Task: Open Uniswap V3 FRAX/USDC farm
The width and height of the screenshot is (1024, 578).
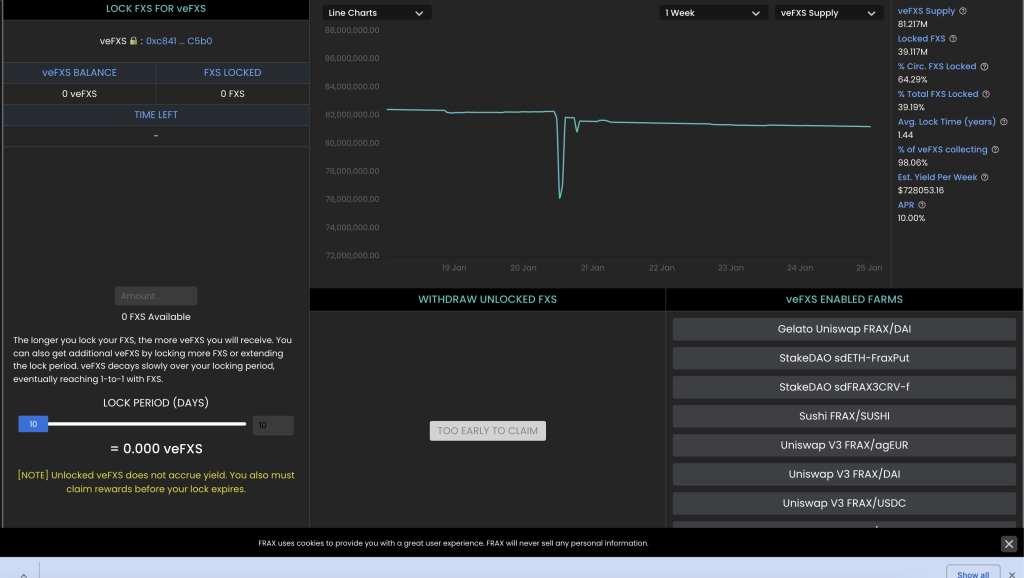Action: (x=844, y=504)
